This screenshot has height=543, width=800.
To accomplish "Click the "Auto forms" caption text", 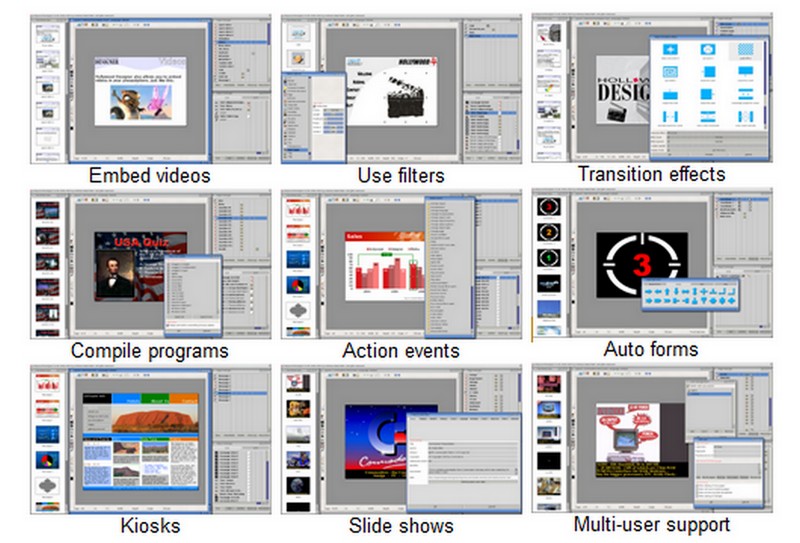I will click(651, 350).
